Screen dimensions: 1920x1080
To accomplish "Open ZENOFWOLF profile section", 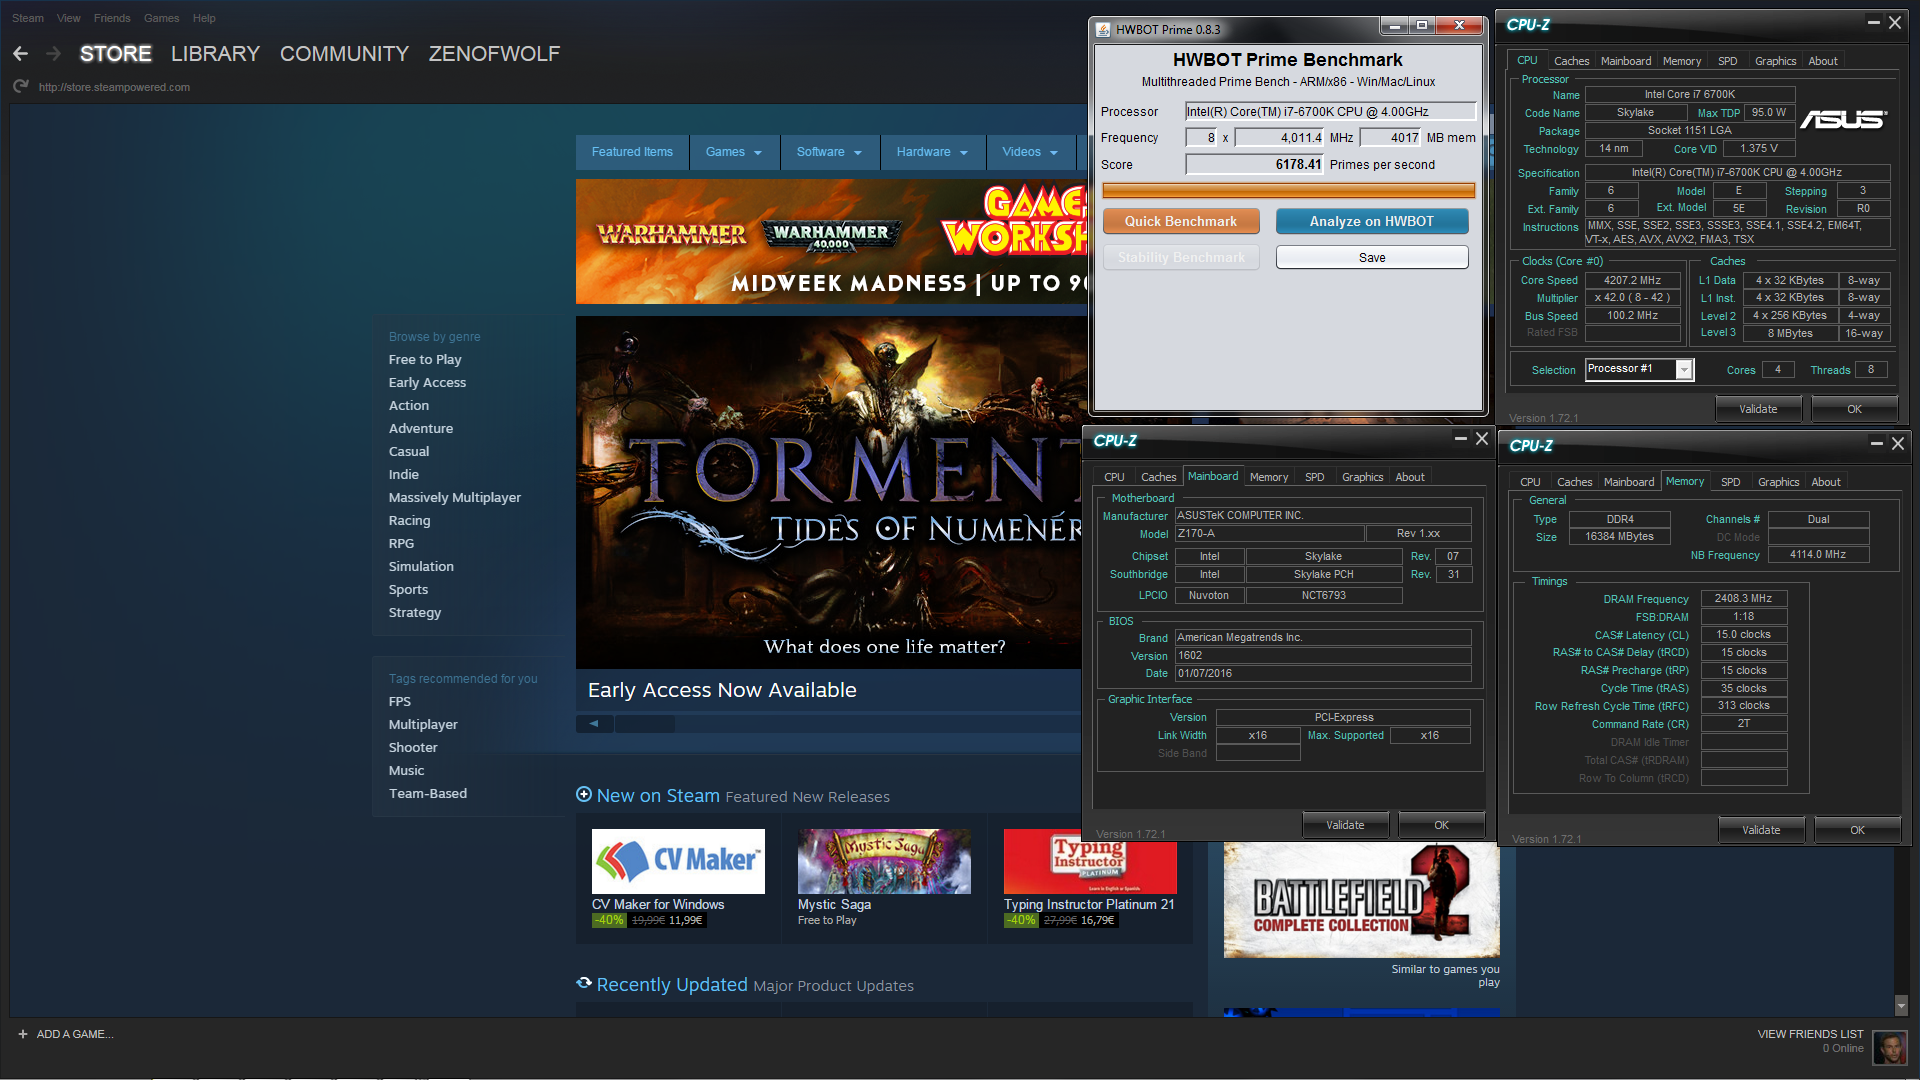I will [x=494, y=54].
